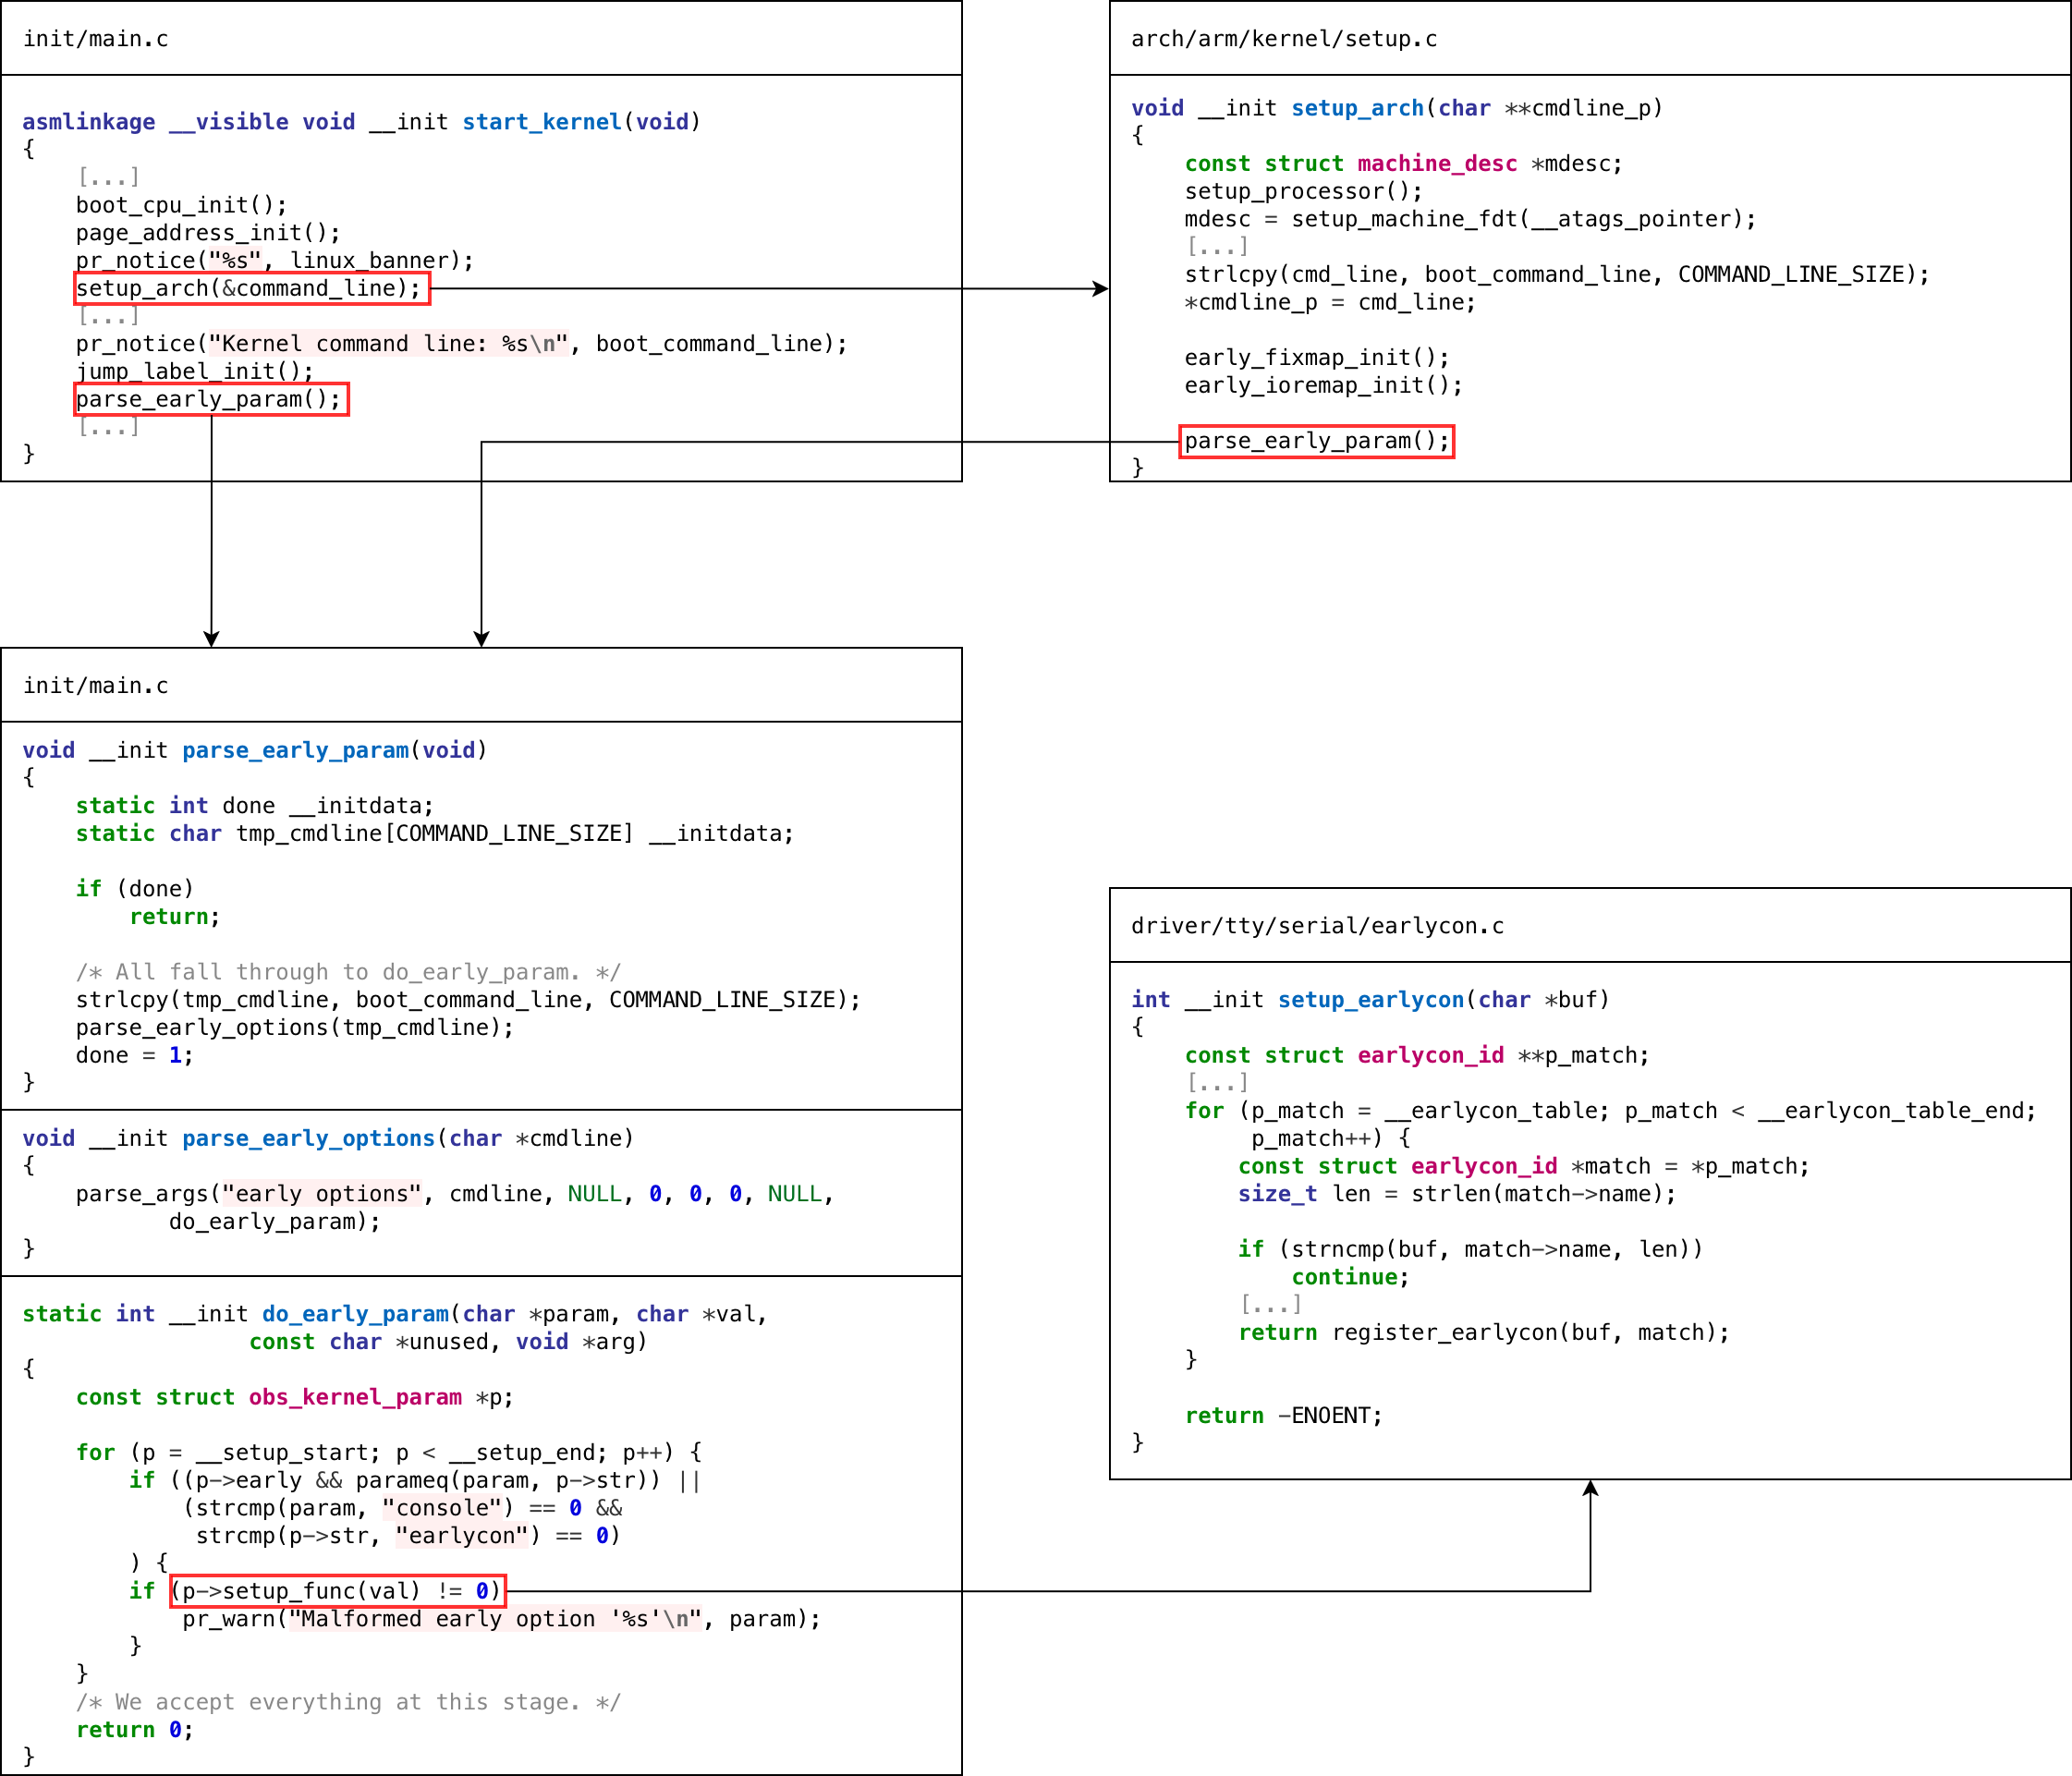The image size is (2072, 1776).
Task: Click the machine_desc struct type name
Action: point(1436,164)
